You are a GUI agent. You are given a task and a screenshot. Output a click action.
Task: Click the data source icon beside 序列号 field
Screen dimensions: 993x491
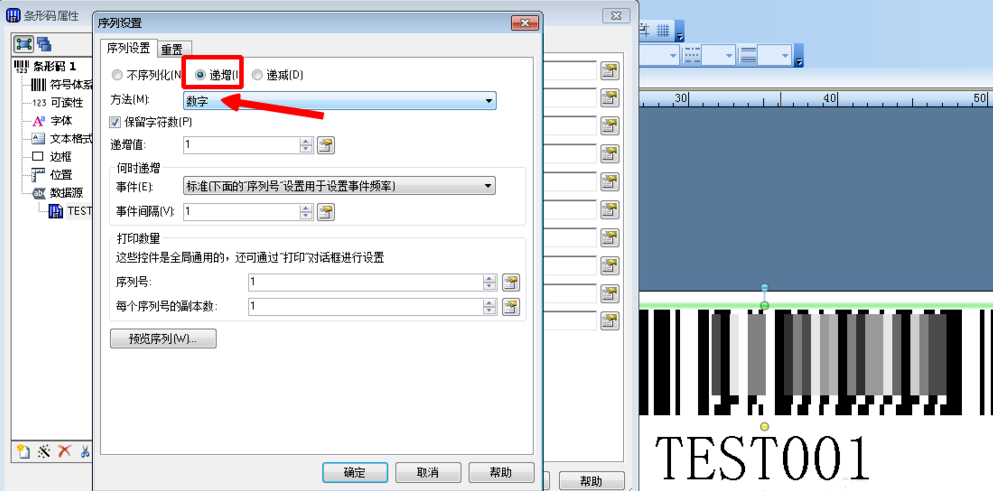coord(510,282)
